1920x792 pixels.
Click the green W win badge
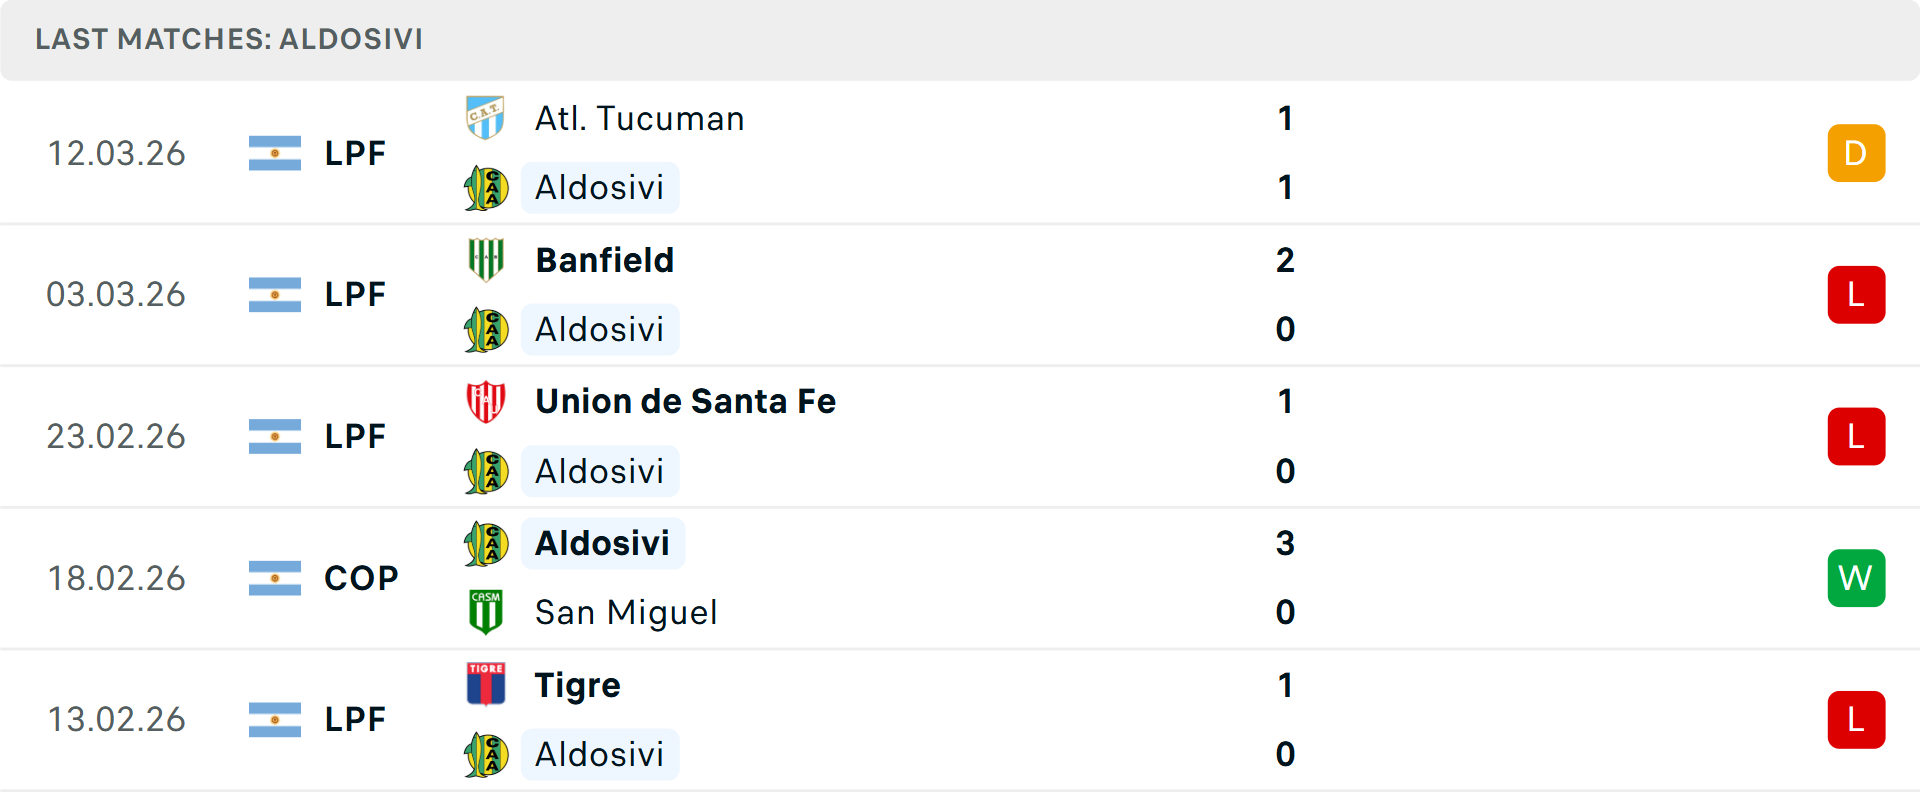point(1856,578)
